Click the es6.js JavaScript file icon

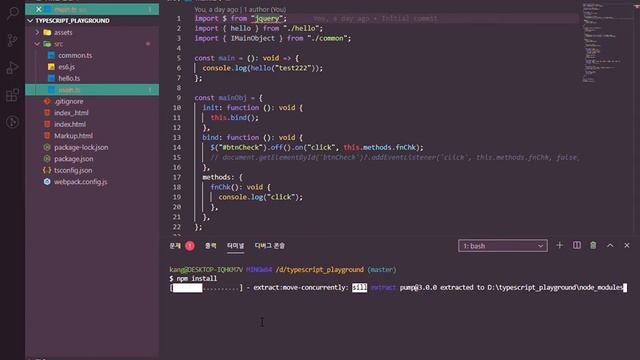pyautogui.click(x=51, y=67)
